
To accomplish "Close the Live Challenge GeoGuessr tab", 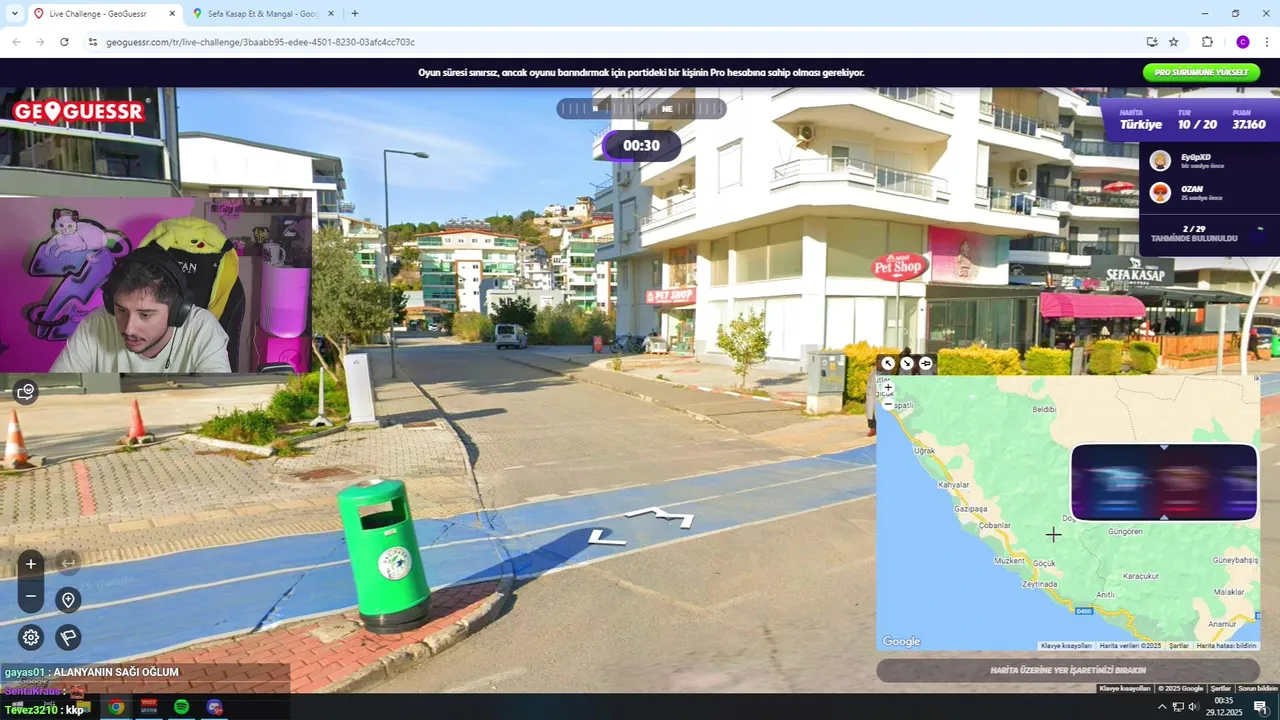I will (172, 14).
